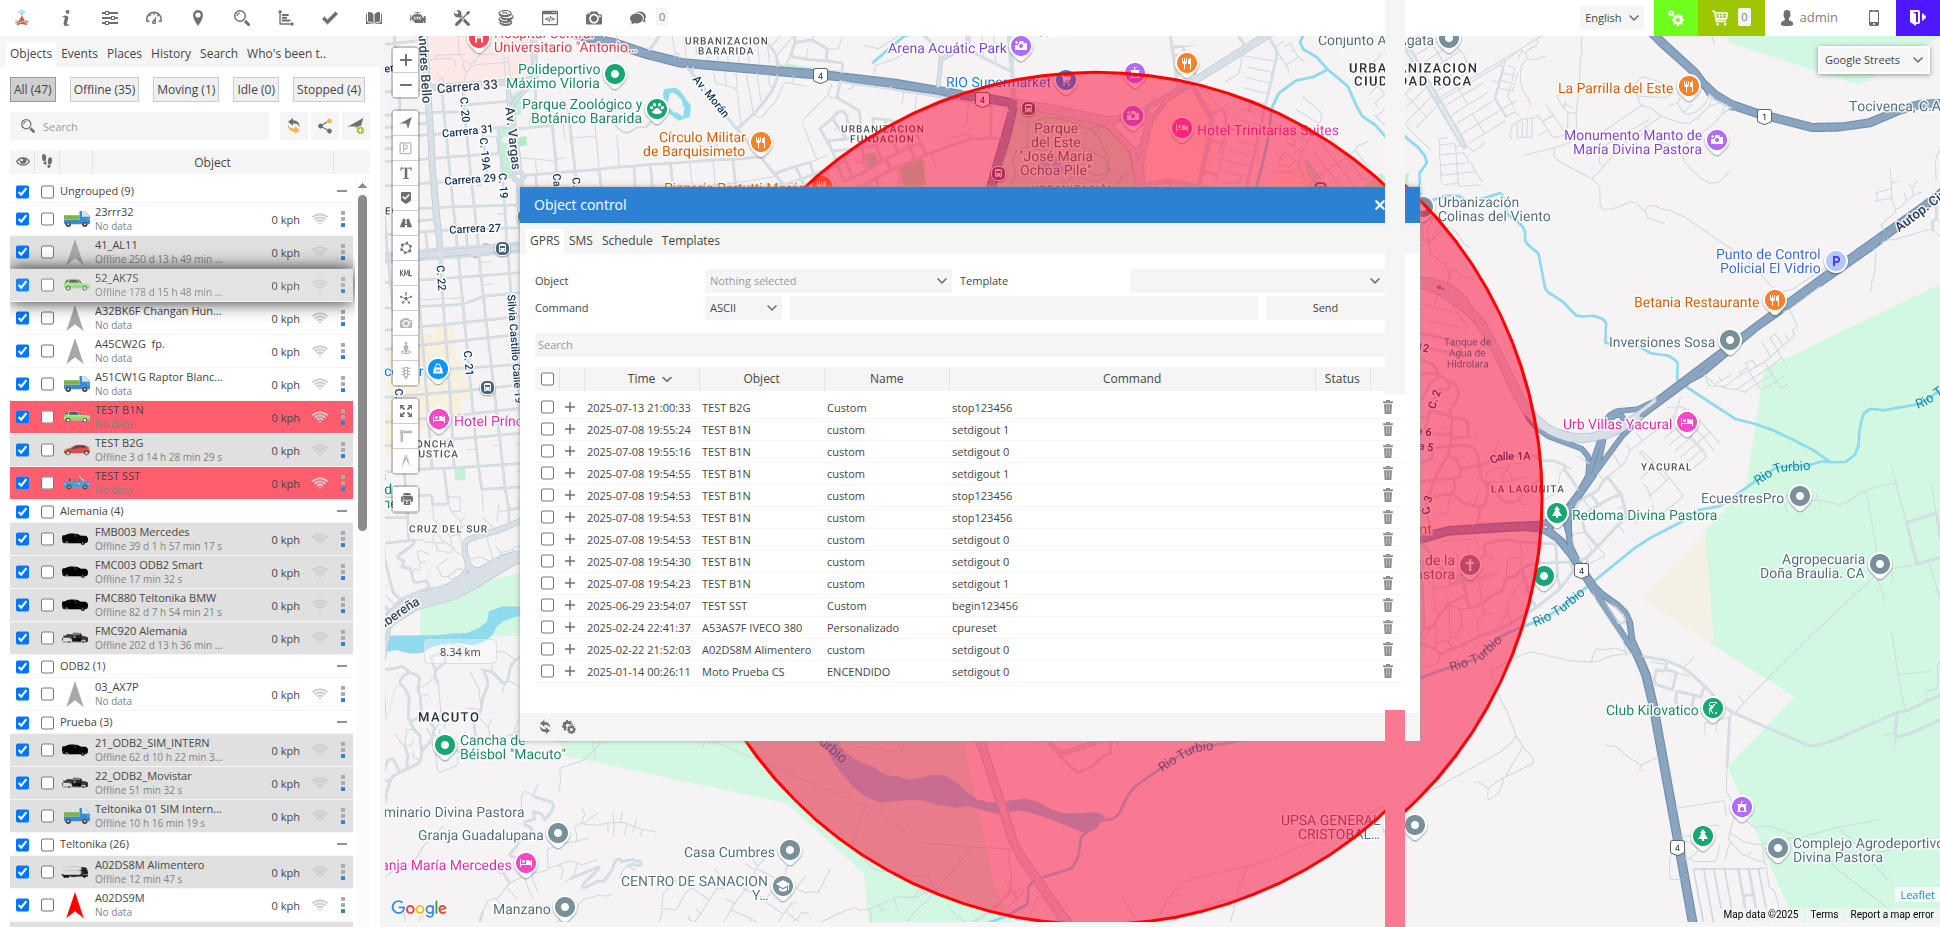This screenshot has width=1940, height=927.
Task: Open the image gallery camera icon
Action: click(592, 17)
